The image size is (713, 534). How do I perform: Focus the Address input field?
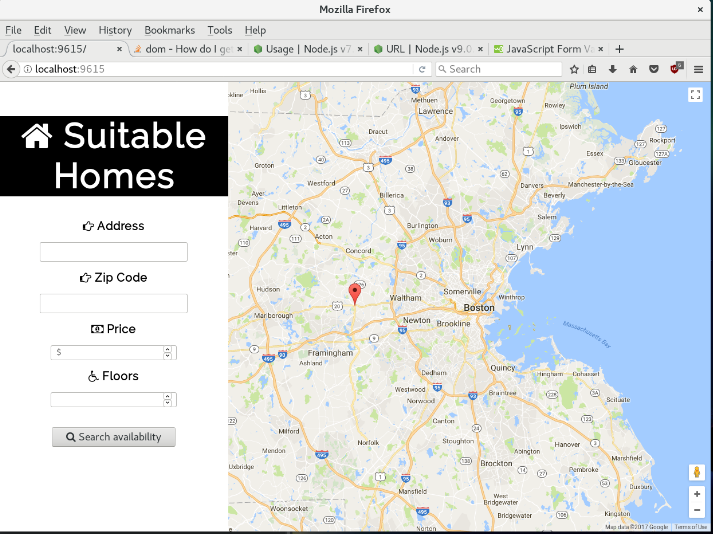[x=114, y=252]
